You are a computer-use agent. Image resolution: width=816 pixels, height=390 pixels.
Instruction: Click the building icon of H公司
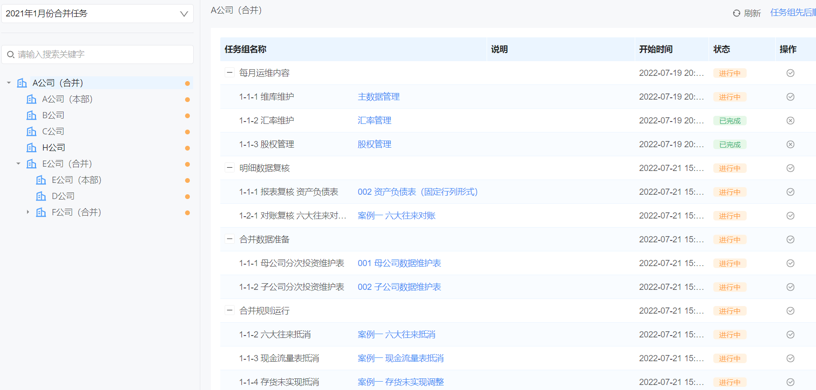point(31,147)
